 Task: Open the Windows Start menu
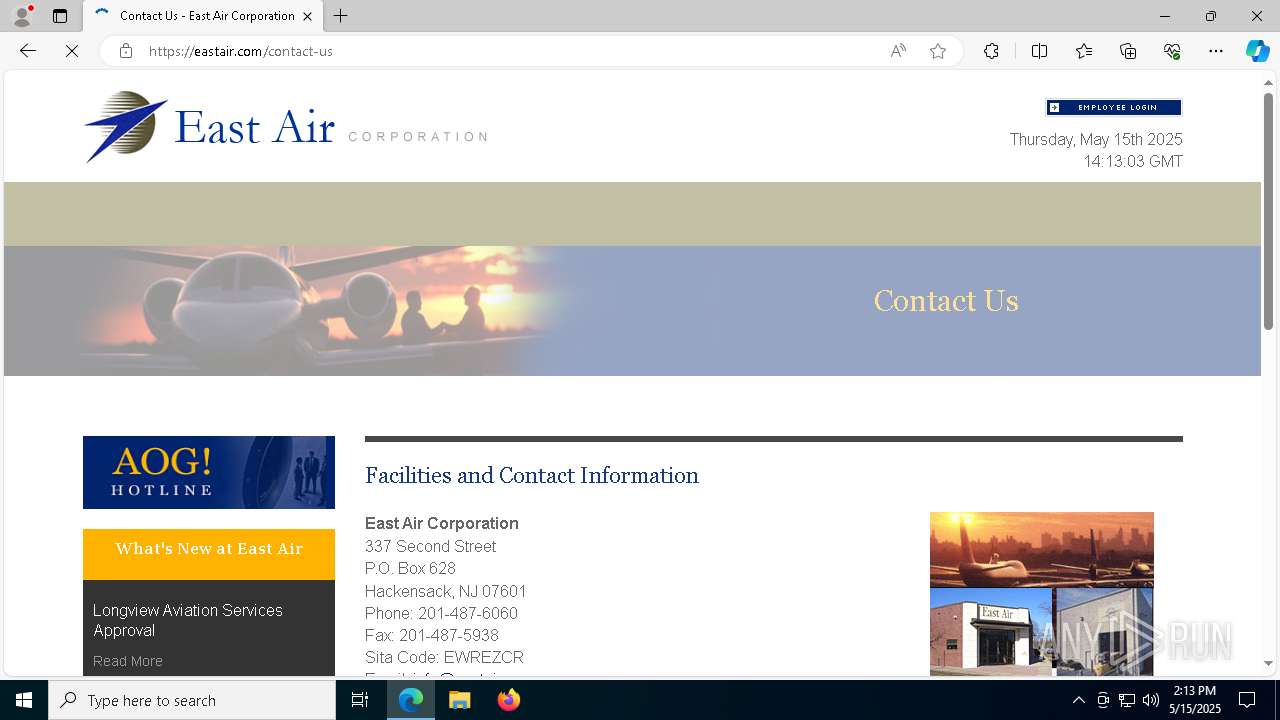pyautogui.click(x=24, y=700)
